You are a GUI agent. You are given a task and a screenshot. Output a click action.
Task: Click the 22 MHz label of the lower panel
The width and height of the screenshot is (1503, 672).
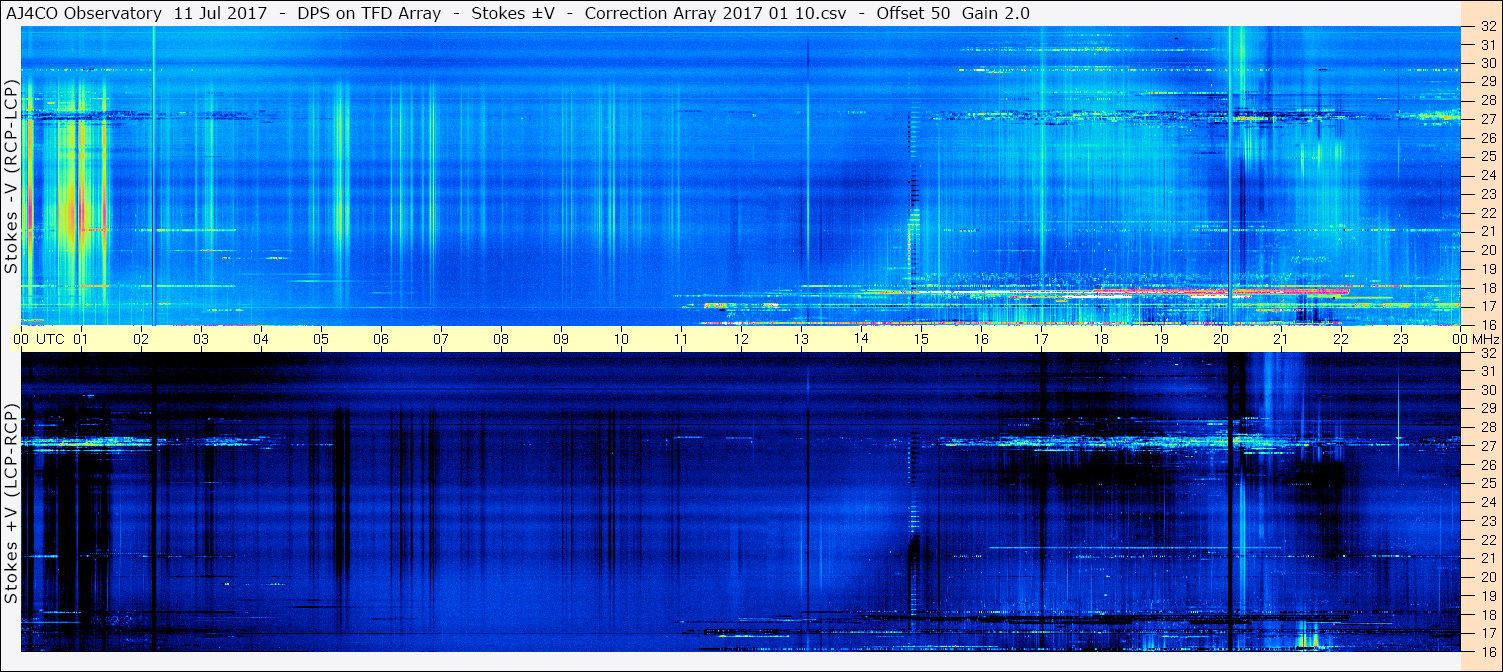1487,539
